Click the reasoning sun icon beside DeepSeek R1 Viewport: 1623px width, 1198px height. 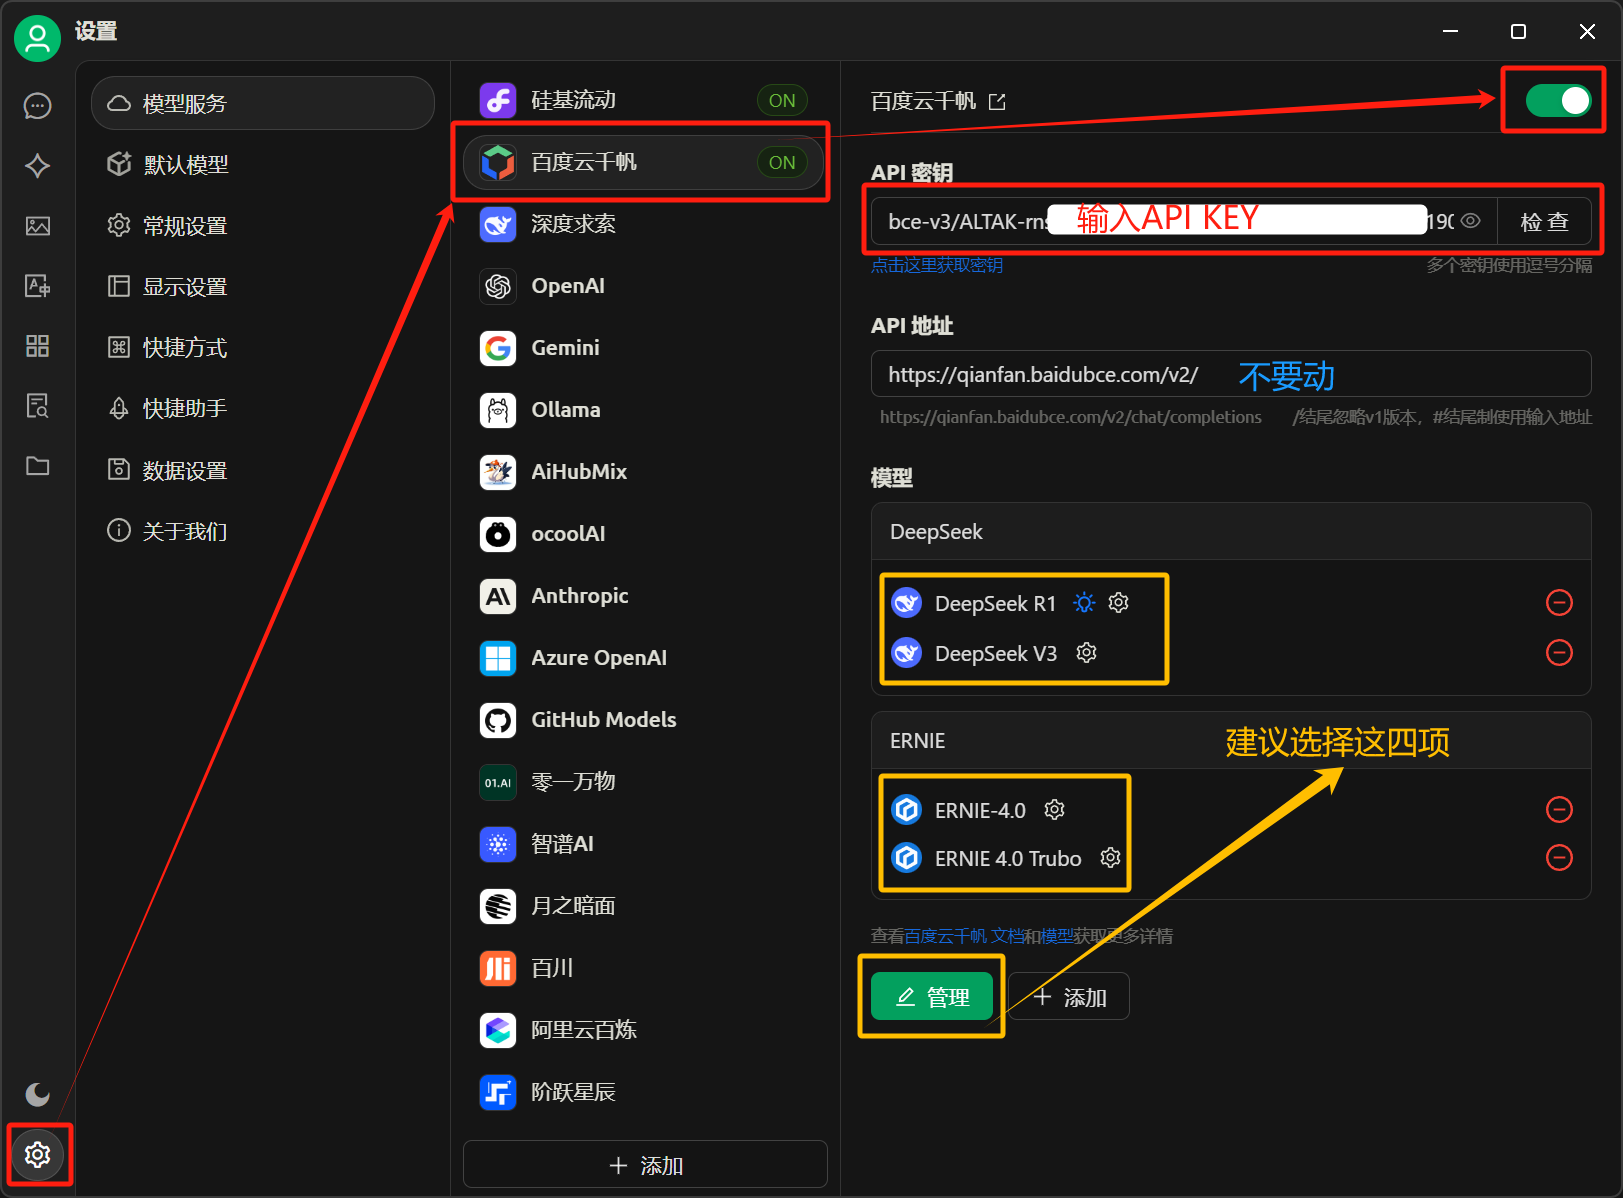[1084, 602]
